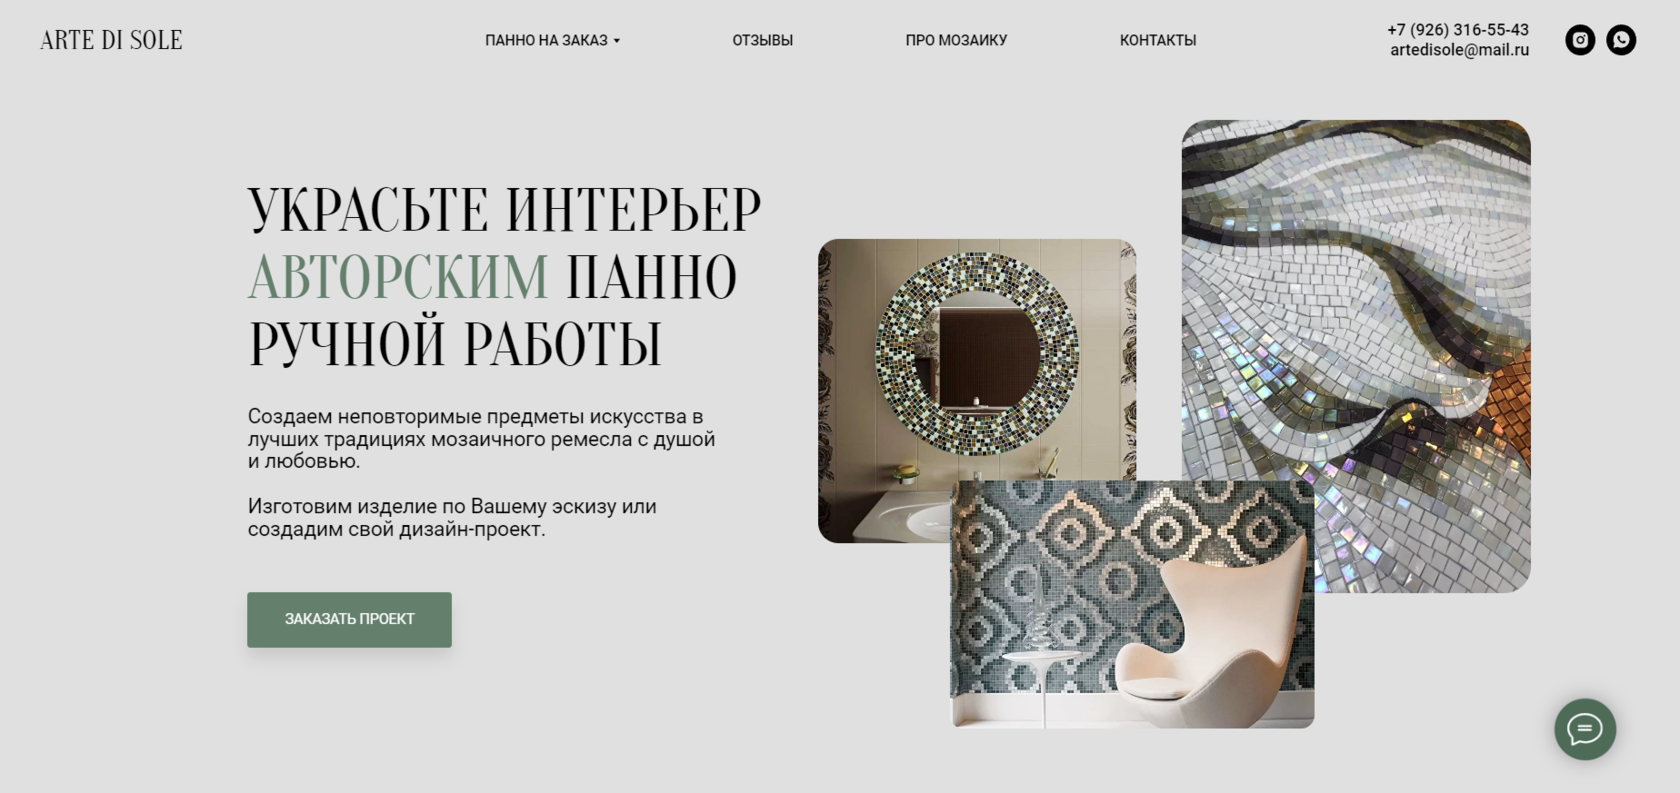Navigate to ПРО МОЗАИКУ page
This screenshot has width=1680, height=793.
(x=956, y=40)
